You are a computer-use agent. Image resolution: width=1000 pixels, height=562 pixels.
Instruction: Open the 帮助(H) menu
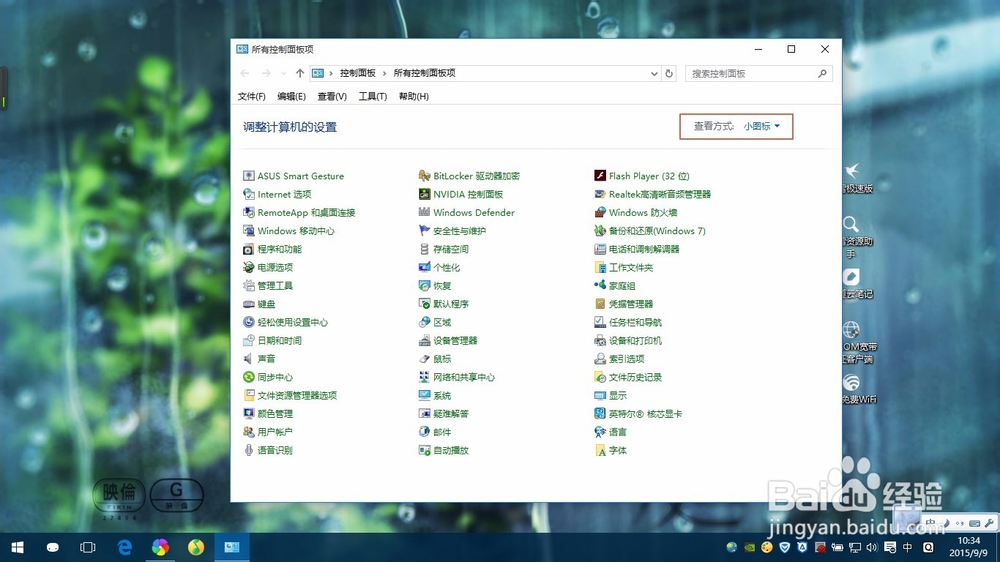coord(414,96)
